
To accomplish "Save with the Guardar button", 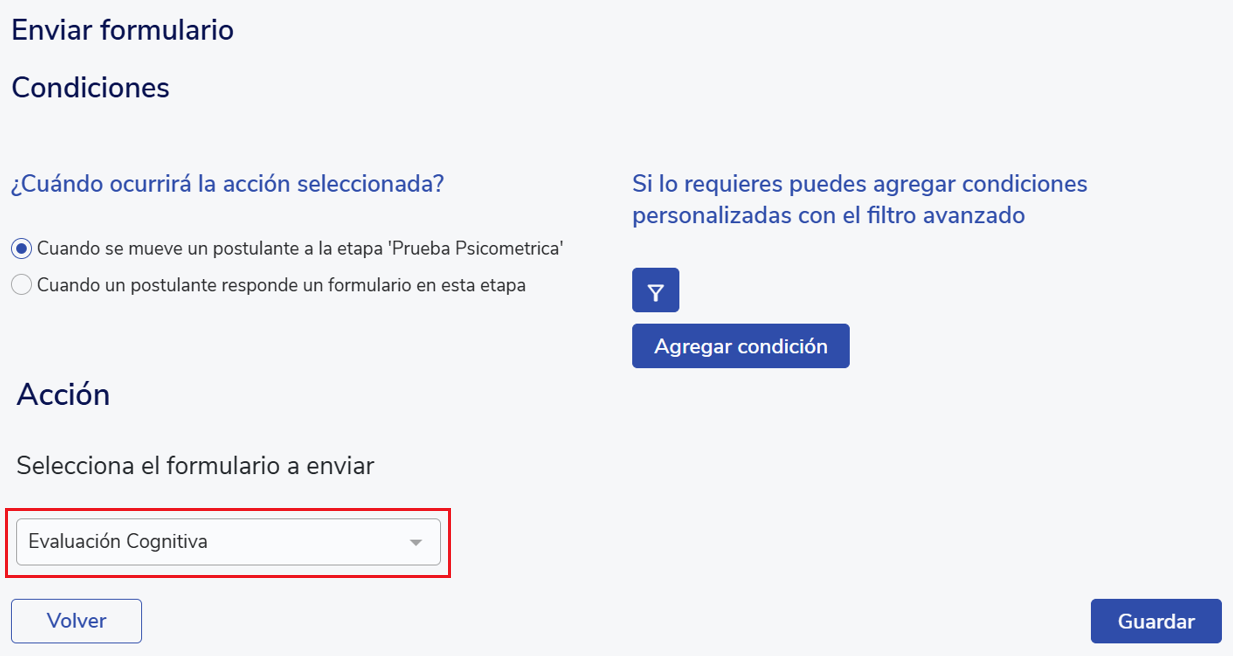I will (x=1155, y=621).
